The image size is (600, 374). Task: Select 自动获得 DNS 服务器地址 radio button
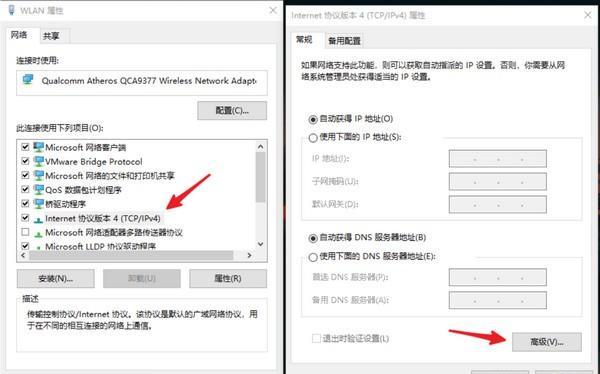[313, 238]
